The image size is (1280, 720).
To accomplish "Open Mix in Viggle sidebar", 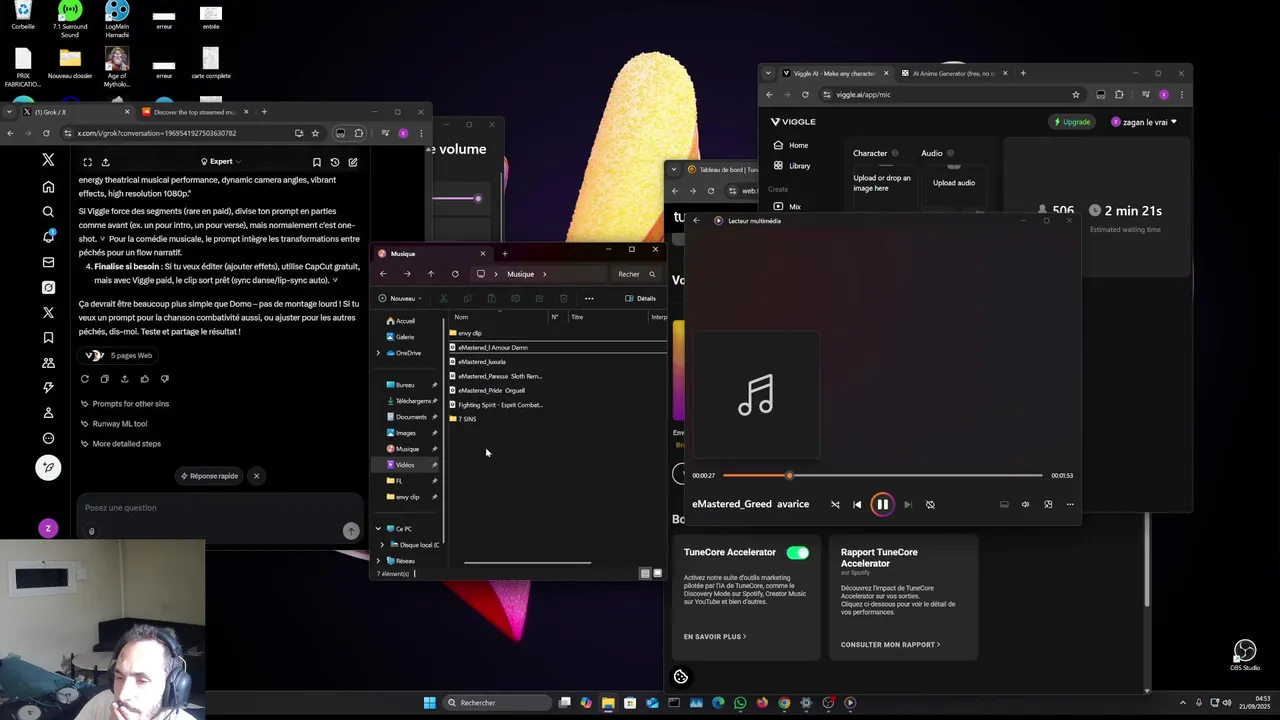I will coord(786,207).
